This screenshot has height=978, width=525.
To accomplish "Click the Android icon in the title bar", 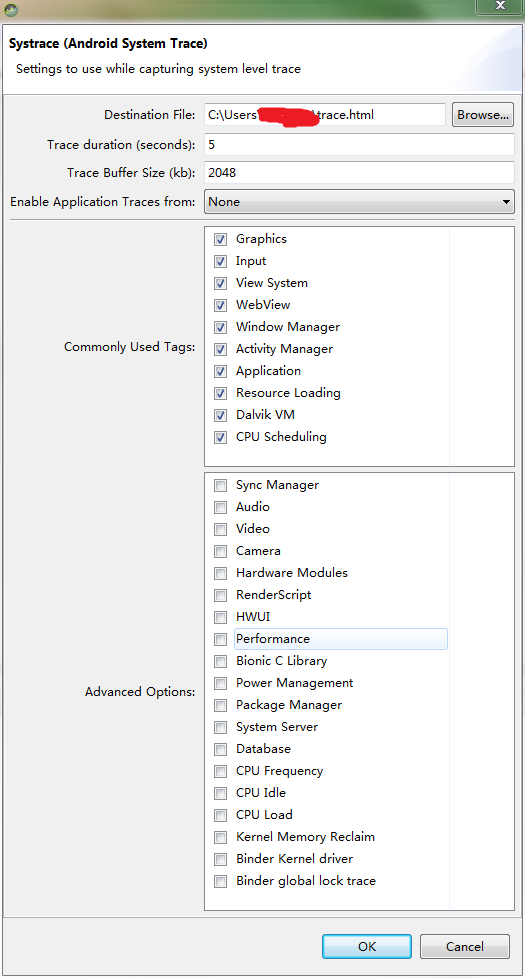I will 10,9.
